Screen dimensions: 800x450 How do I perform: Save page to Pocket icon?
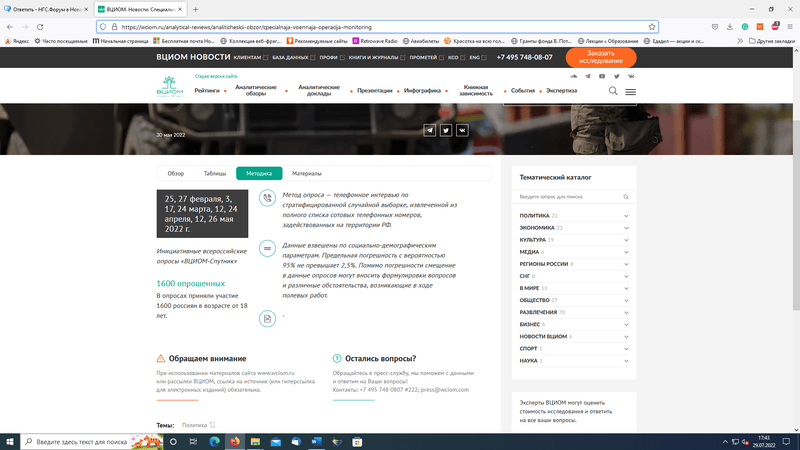coord(715,27)
